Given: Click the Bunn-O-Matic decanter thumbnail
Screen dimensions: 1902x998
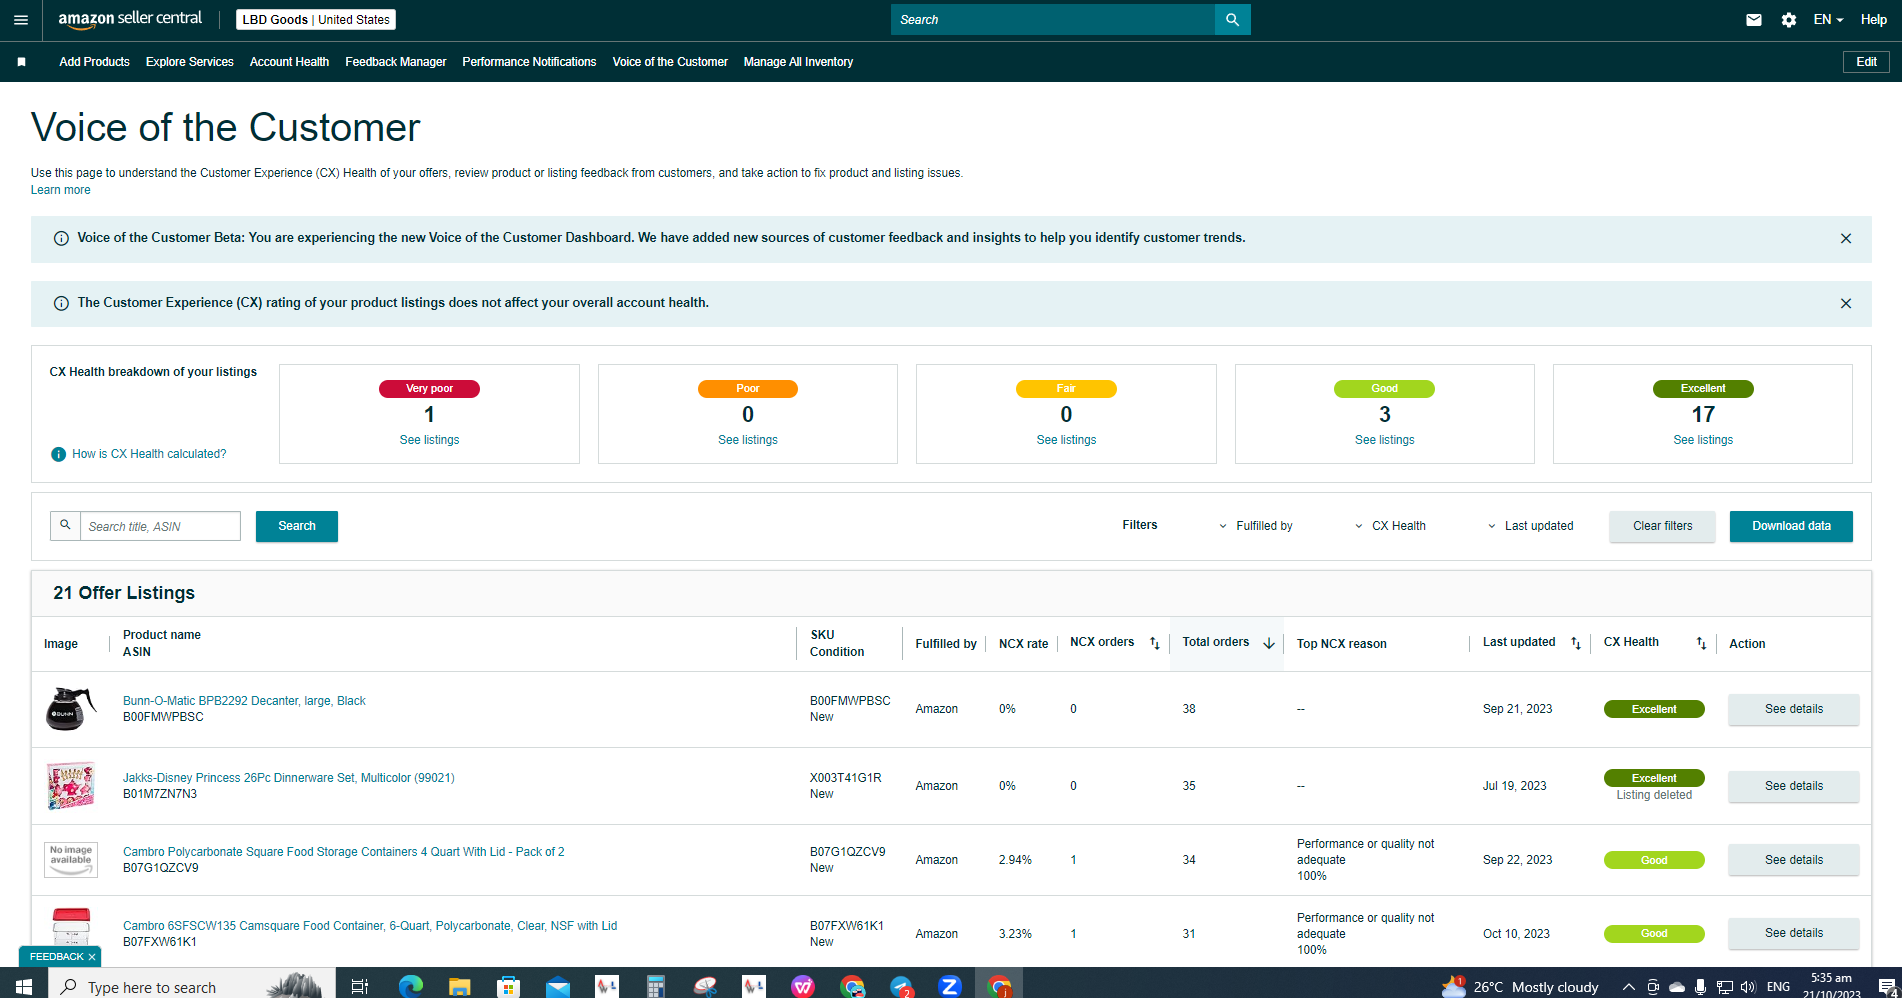Looking at the screenshot, I should 71,709.
